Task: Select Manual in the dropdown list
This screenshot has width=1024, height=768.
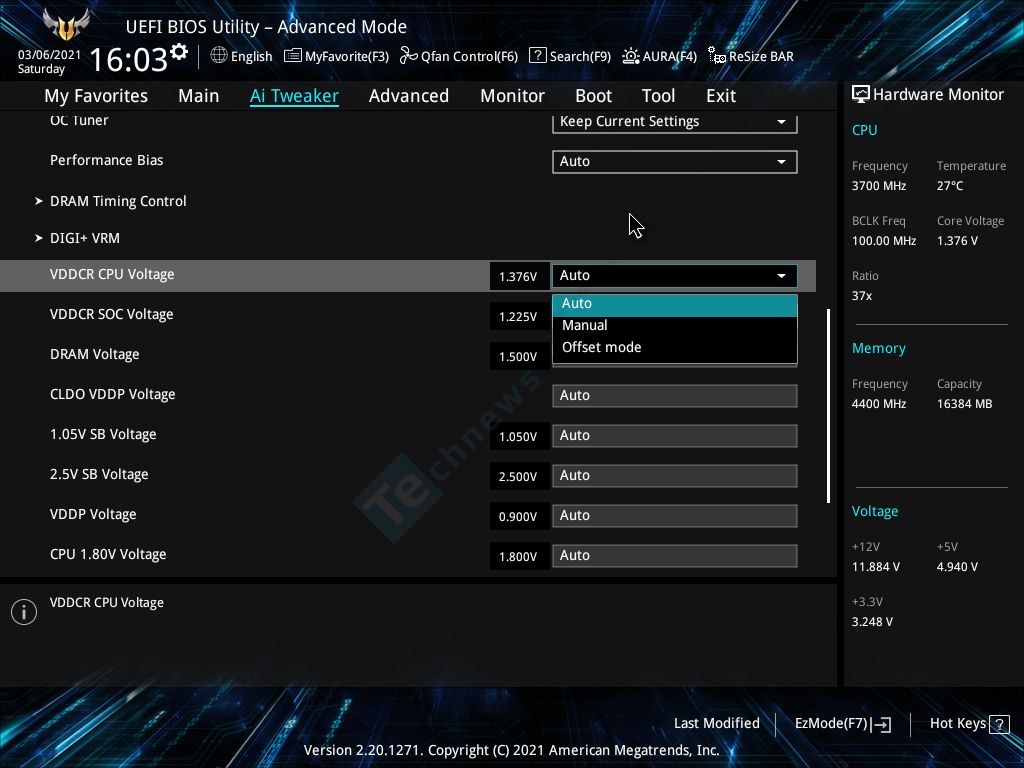Action: point(675,325)
